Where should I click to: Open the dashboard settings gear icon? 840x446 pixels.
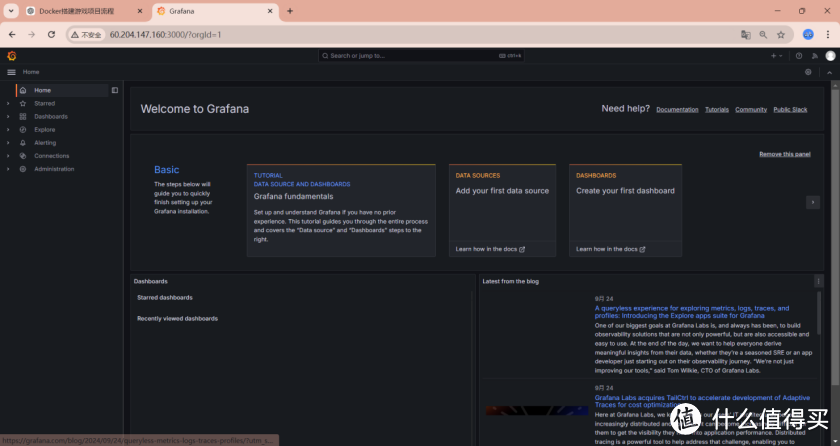808,72
